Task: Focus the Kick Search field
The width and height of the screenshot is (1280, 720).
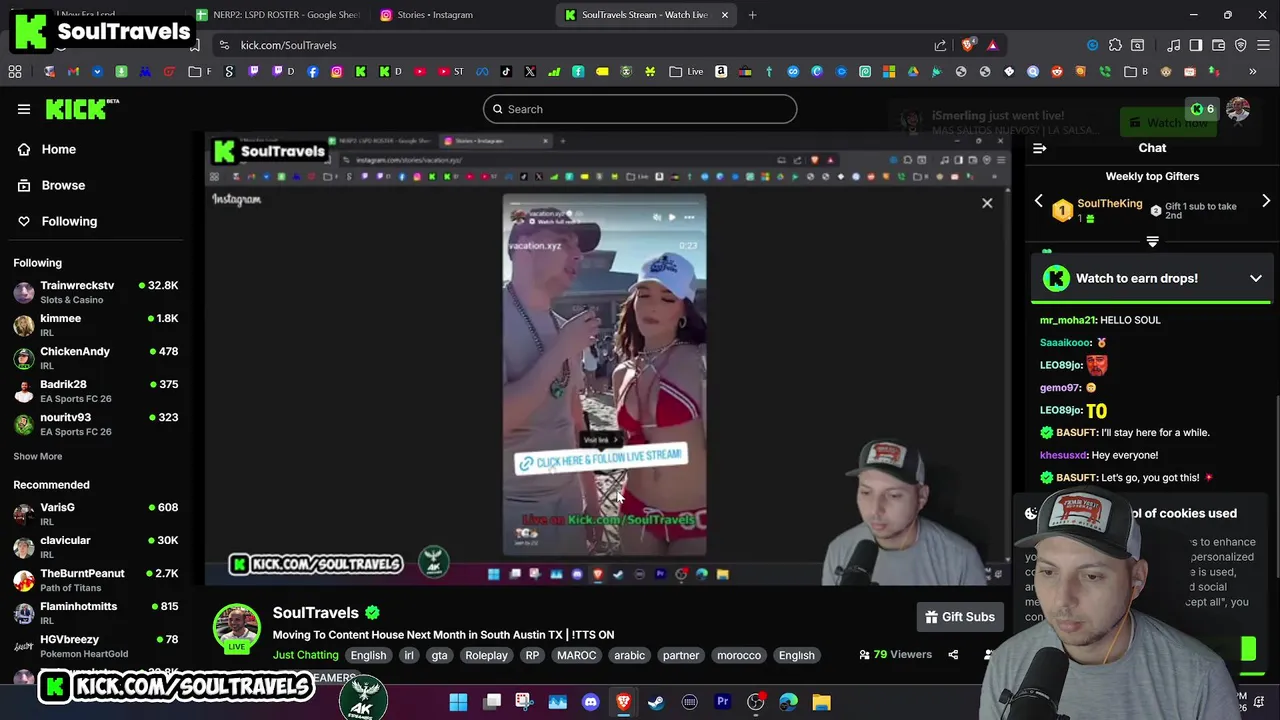Action: (x=640, y=109)
